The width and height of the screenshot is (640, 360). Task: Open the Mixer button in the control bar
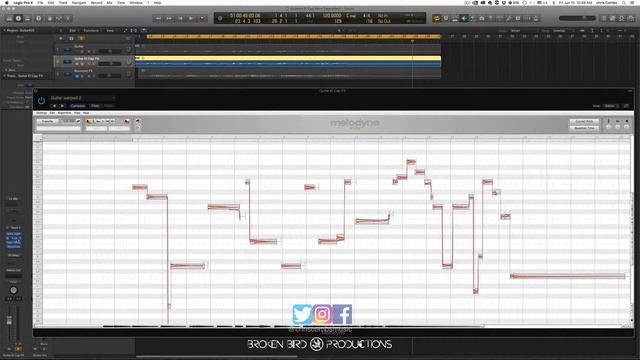click(59, 18)
